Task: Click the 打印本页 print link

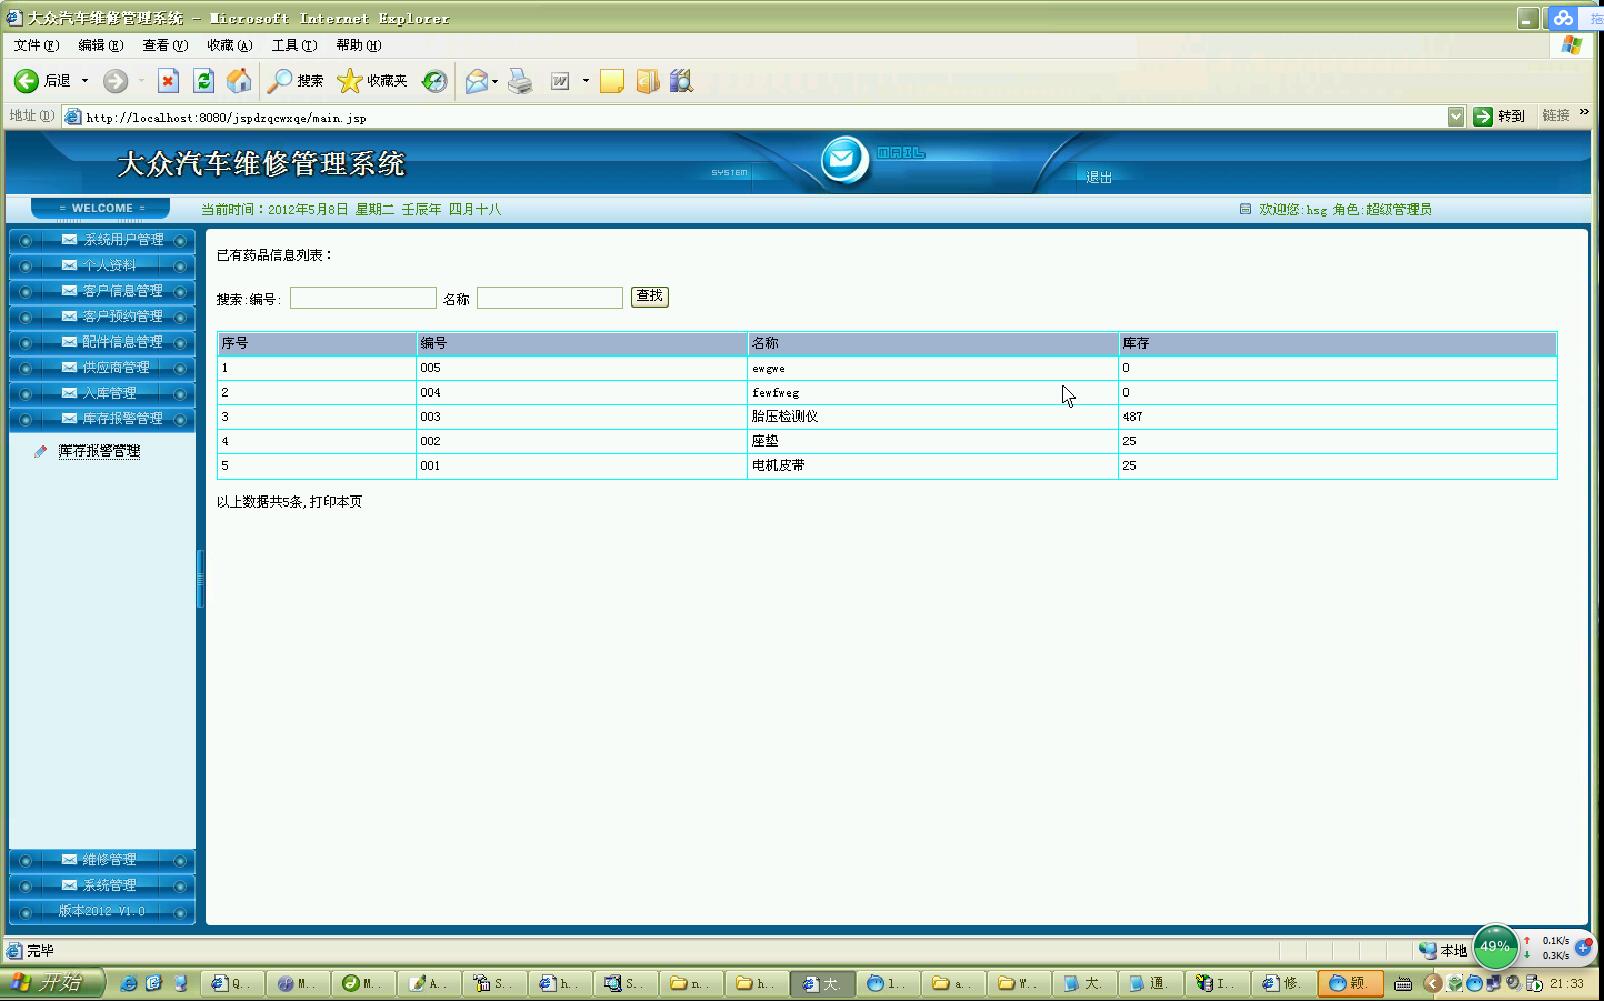Action: pyautogui.click(x=336, y=502)
